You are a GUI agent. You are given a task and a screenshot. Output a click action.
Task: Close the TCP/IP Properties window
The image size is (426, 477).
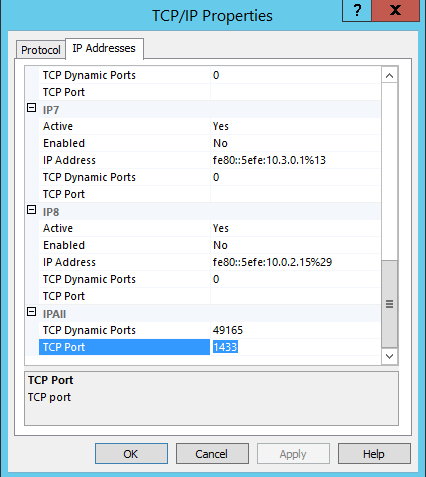[x=395, y=11]
